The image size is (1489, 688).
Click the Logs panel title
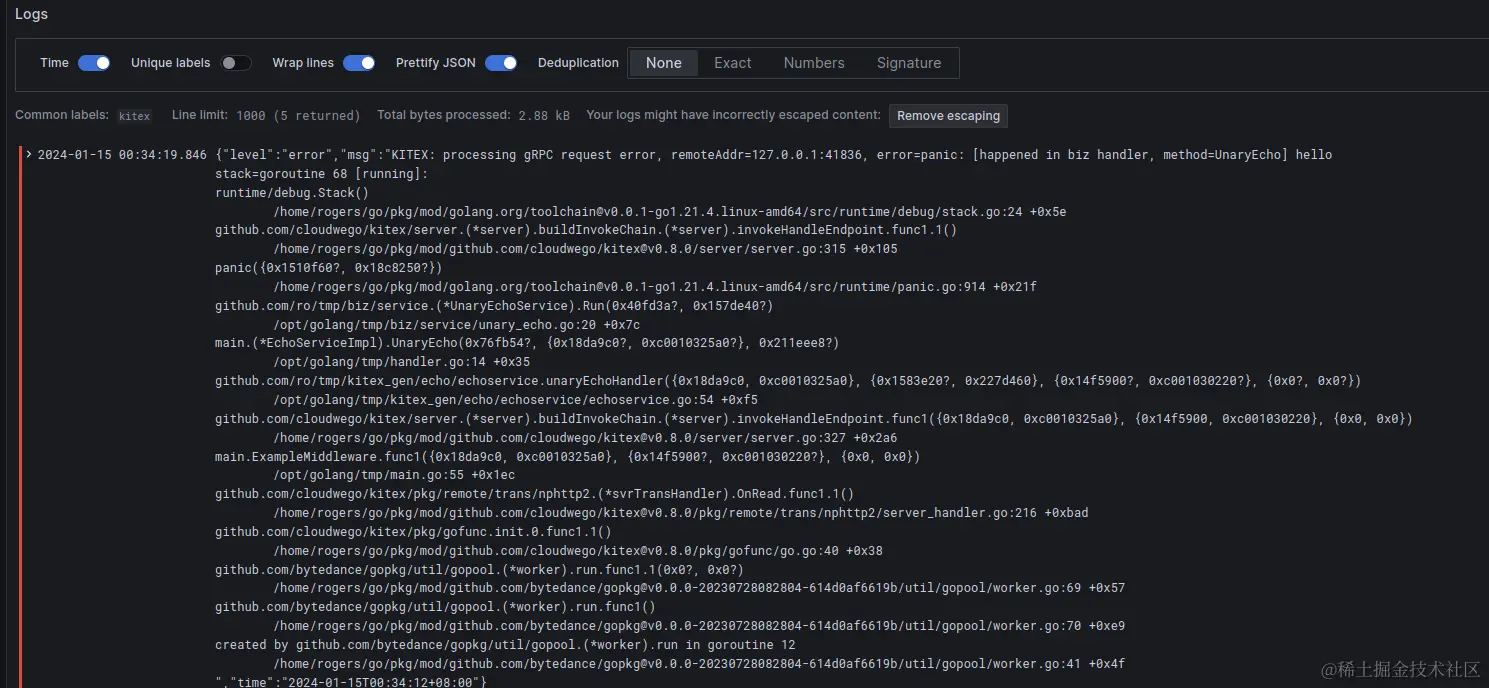click(x=31, y=14)
